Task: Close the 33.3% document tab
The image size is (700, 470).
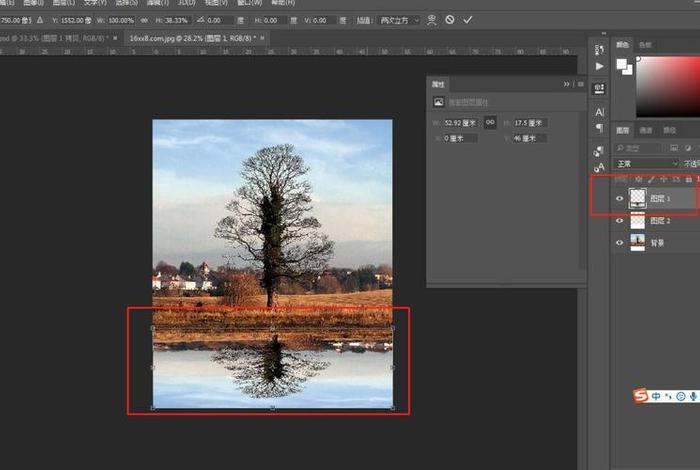Action: tap(115, 38)
